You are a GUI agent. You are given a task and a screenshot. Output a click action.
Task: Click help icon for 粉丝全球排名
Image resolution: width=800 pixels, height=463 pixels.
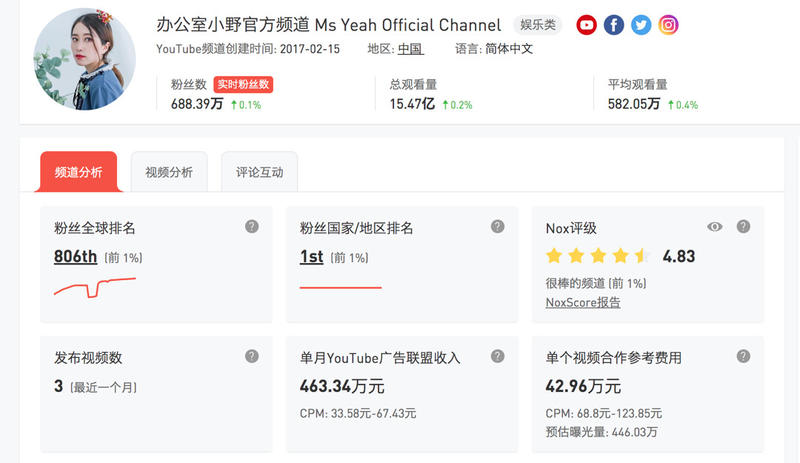click(252, 226)
